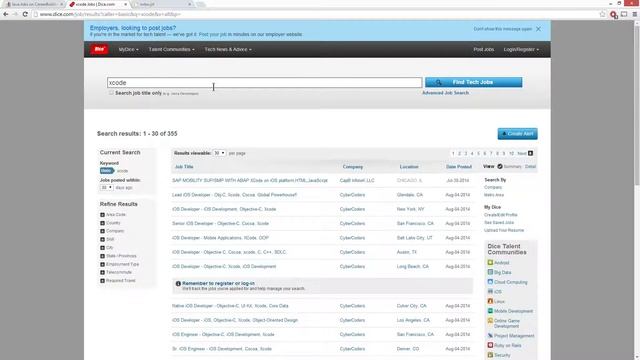Click the magnifier icon on Find Tech Jobs
This screenshot has height=360, width=640.
438,82
